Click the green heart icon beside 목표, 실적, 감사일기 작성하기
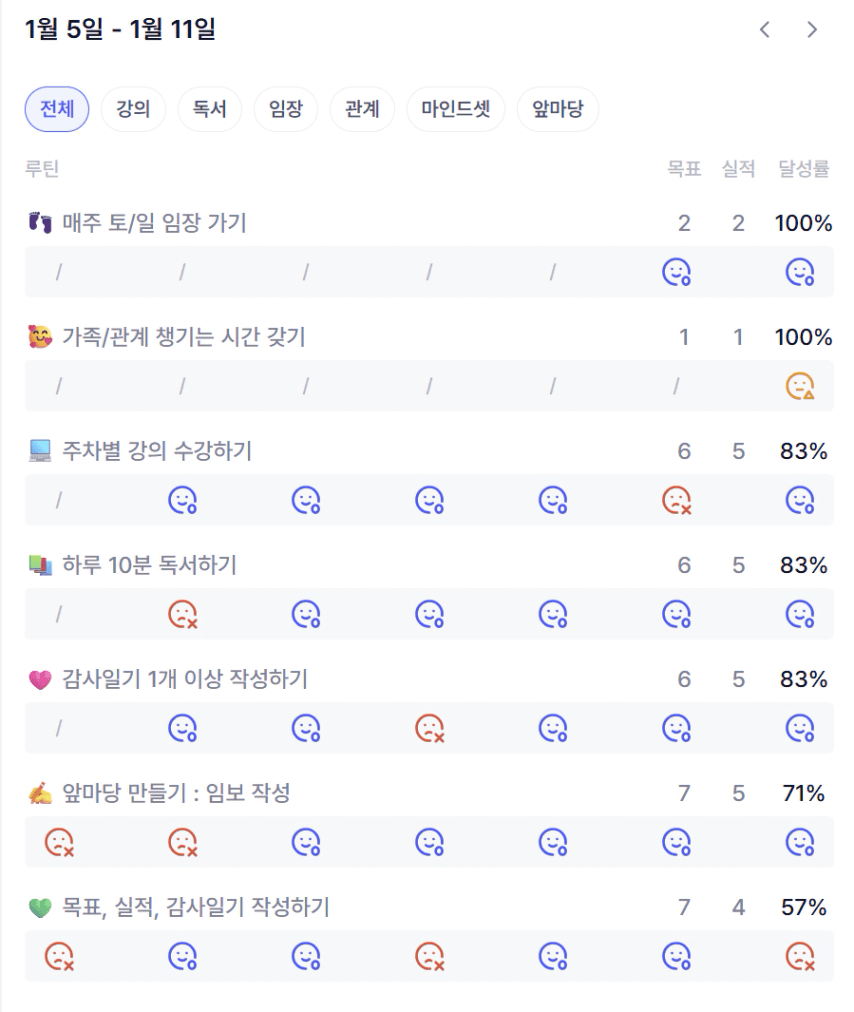This screenshot has width=854, height=1012. pos(40,908)
